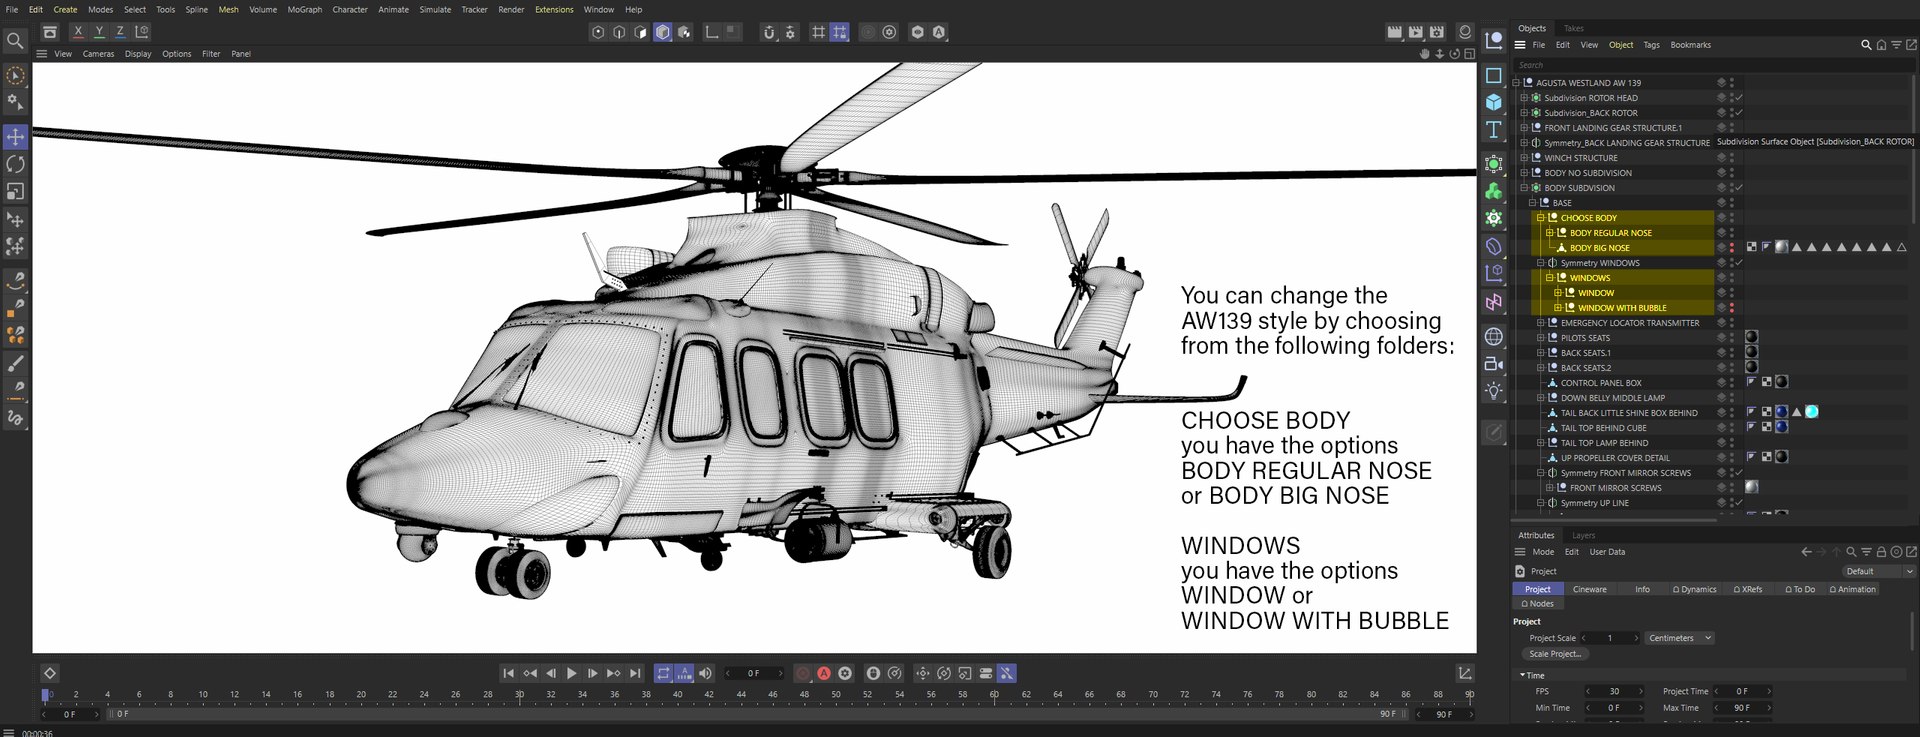This screenshot has width=1920, height=737.
Task: Open the Default dropdown in Attributes
Action: 1878,571
